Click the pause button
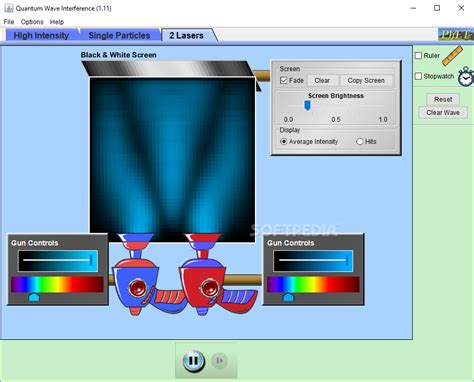This screenshot has height=382, width=474. tap(193, 360)
